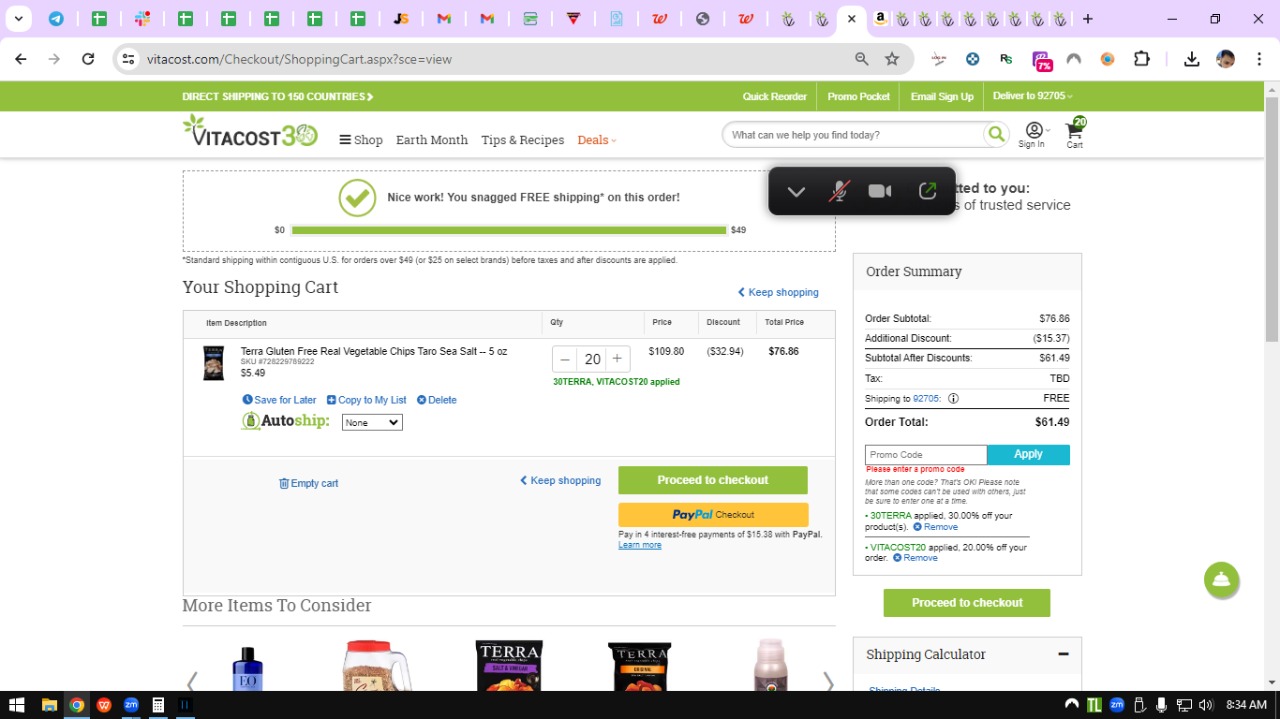This screenshot has height=719, width=1280.
Task: Go back to the previous page in Chrome
Action: (x=21, y=59)
